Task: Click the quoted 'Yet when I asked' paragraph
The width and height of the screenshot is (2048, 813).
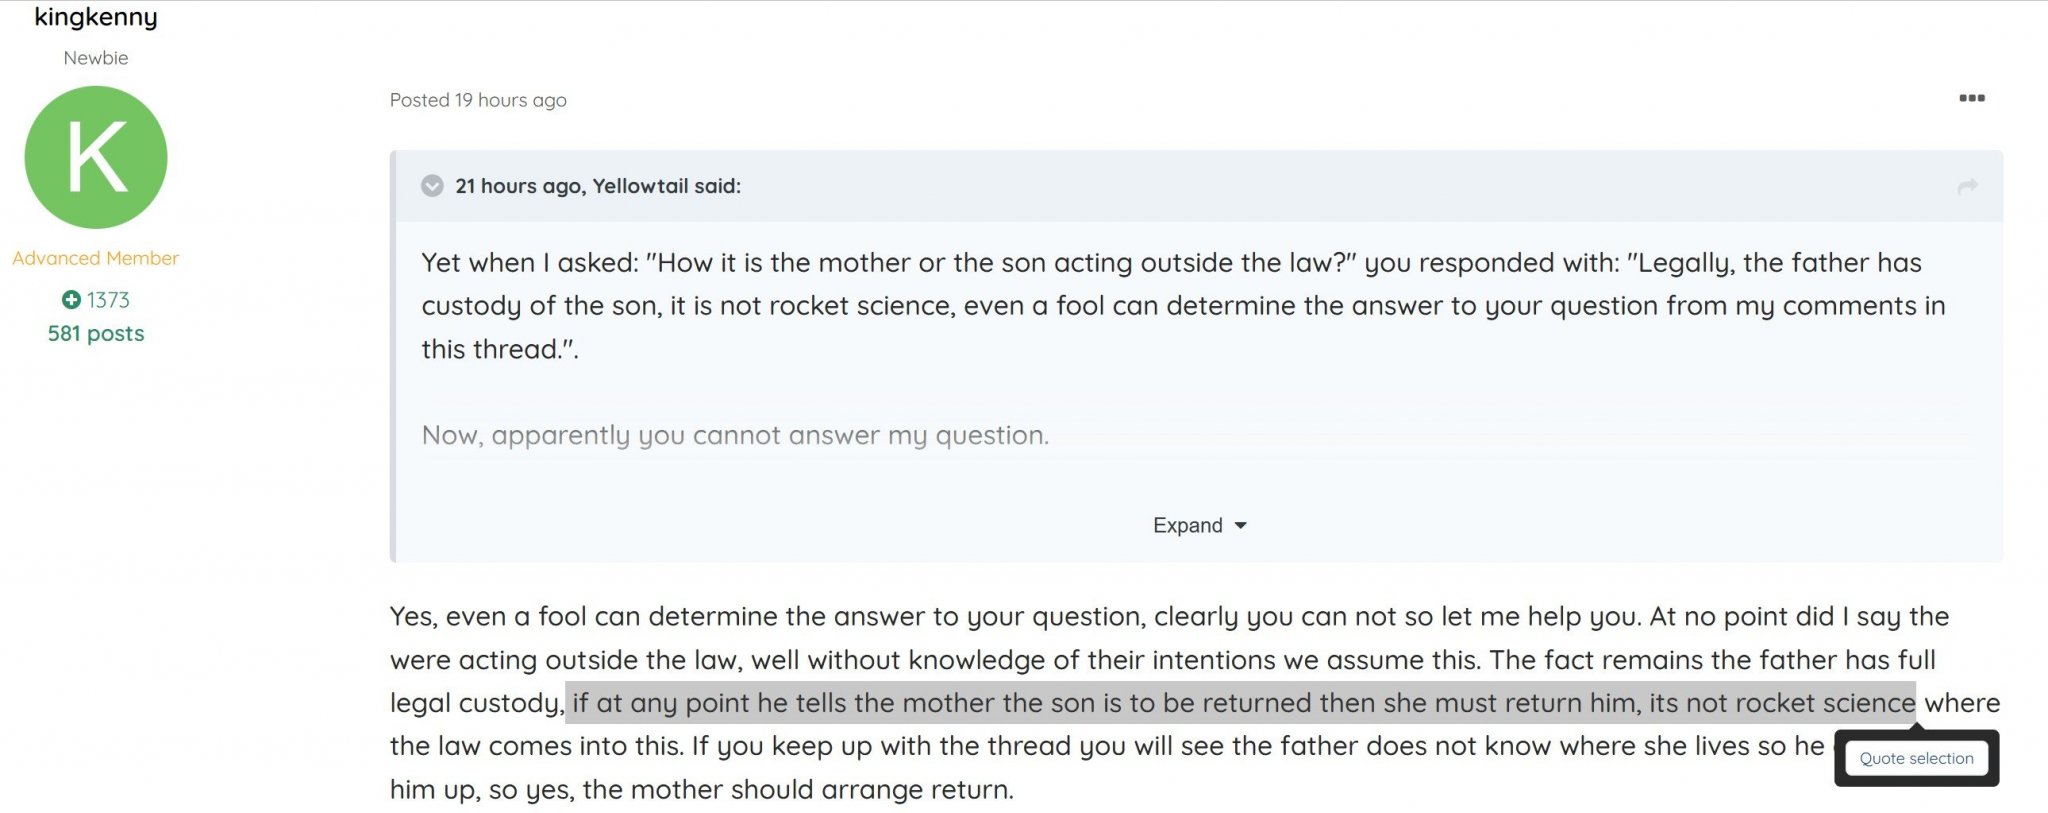Action: [x=1183, y=305]
